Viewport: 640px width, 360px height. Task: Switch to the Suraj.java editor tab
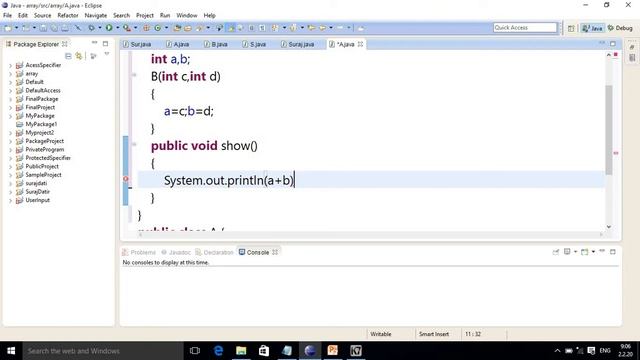click(x=298, y=44)
